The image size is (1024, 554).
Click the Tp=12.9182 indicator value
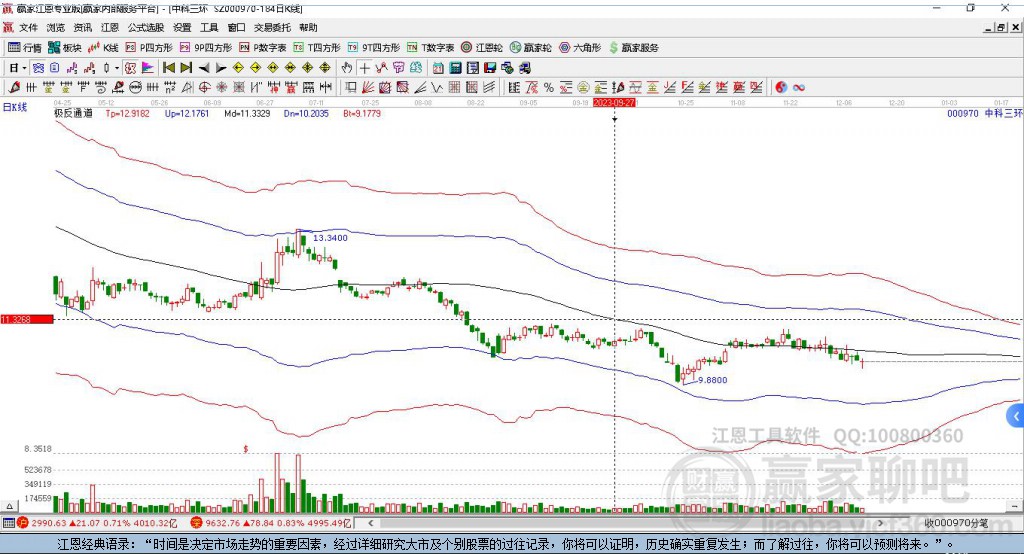tap(127, 113)
